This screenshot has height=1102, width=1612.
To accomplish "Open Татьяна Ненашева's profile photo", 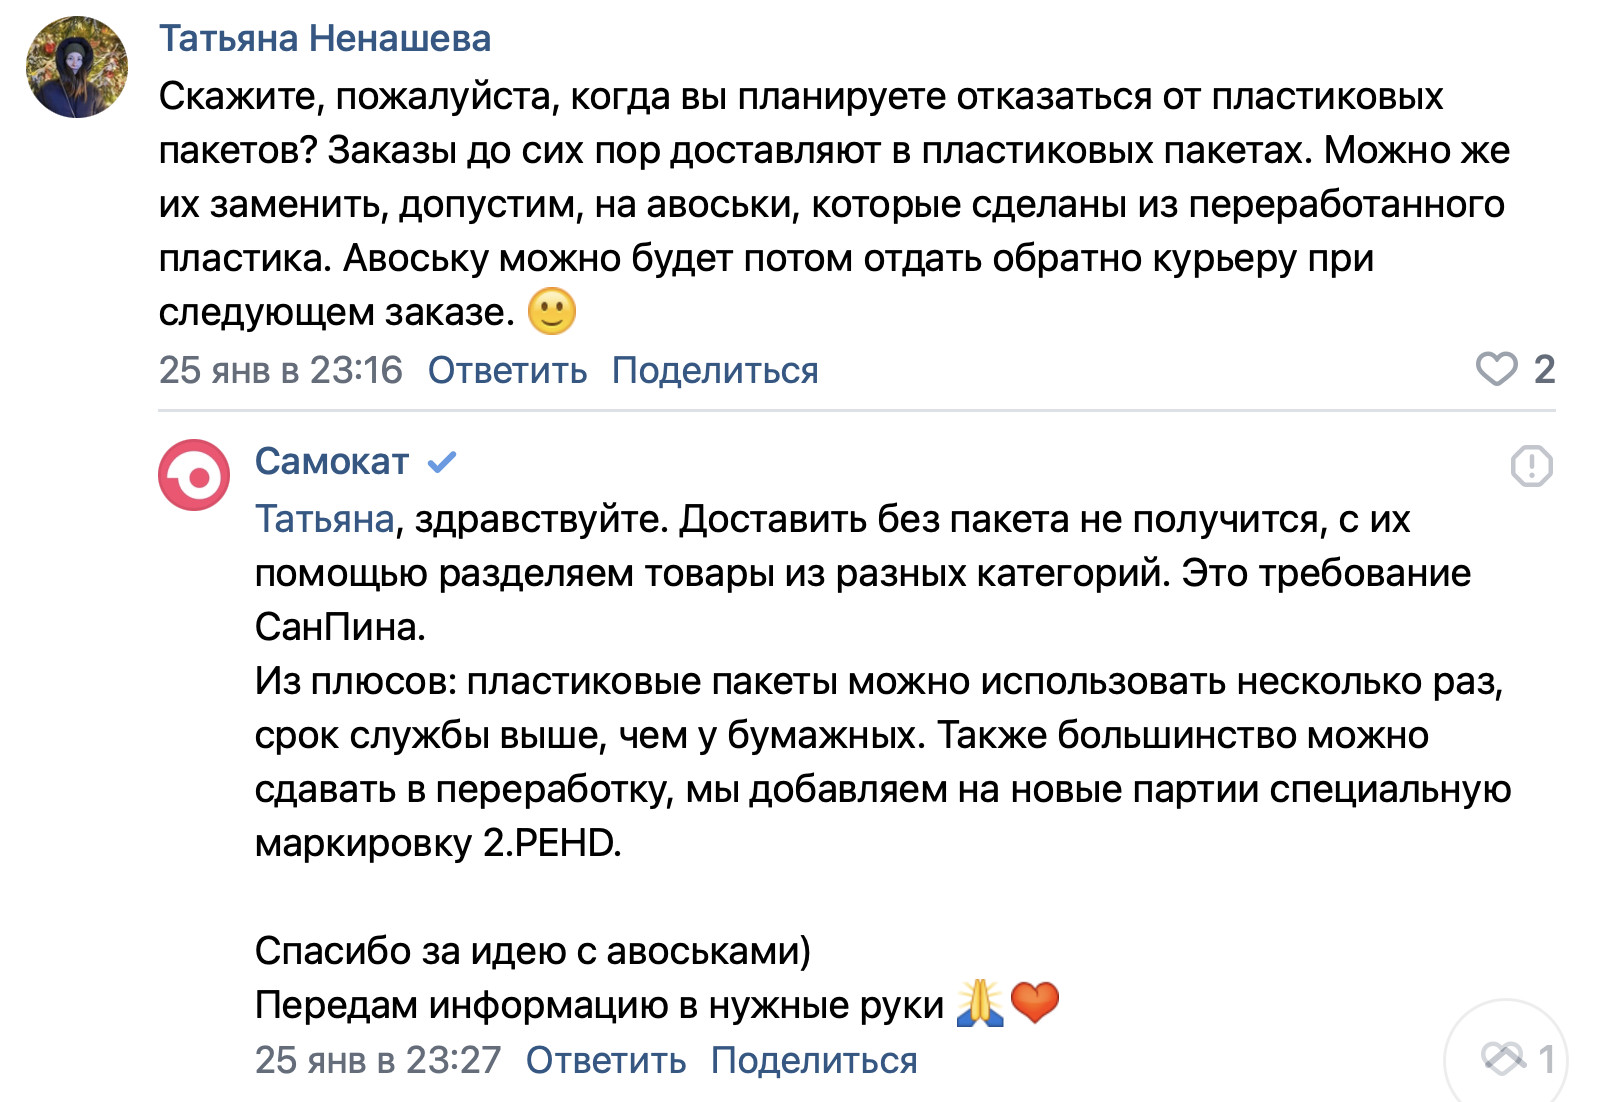I will click(77, 67).
